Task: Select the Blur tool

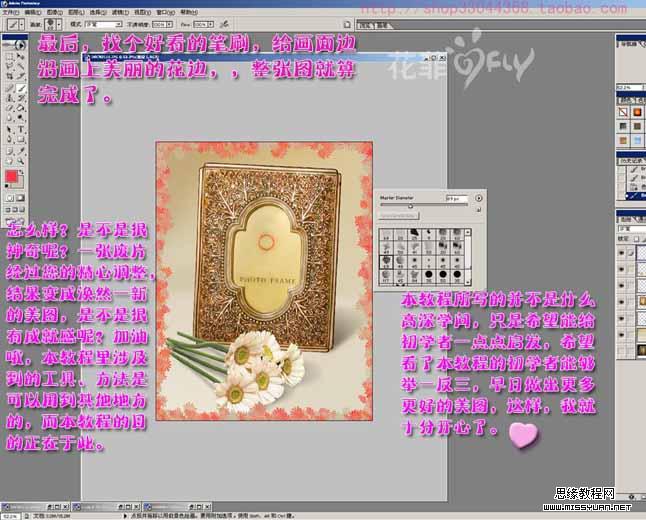Action: pos(10,118)
